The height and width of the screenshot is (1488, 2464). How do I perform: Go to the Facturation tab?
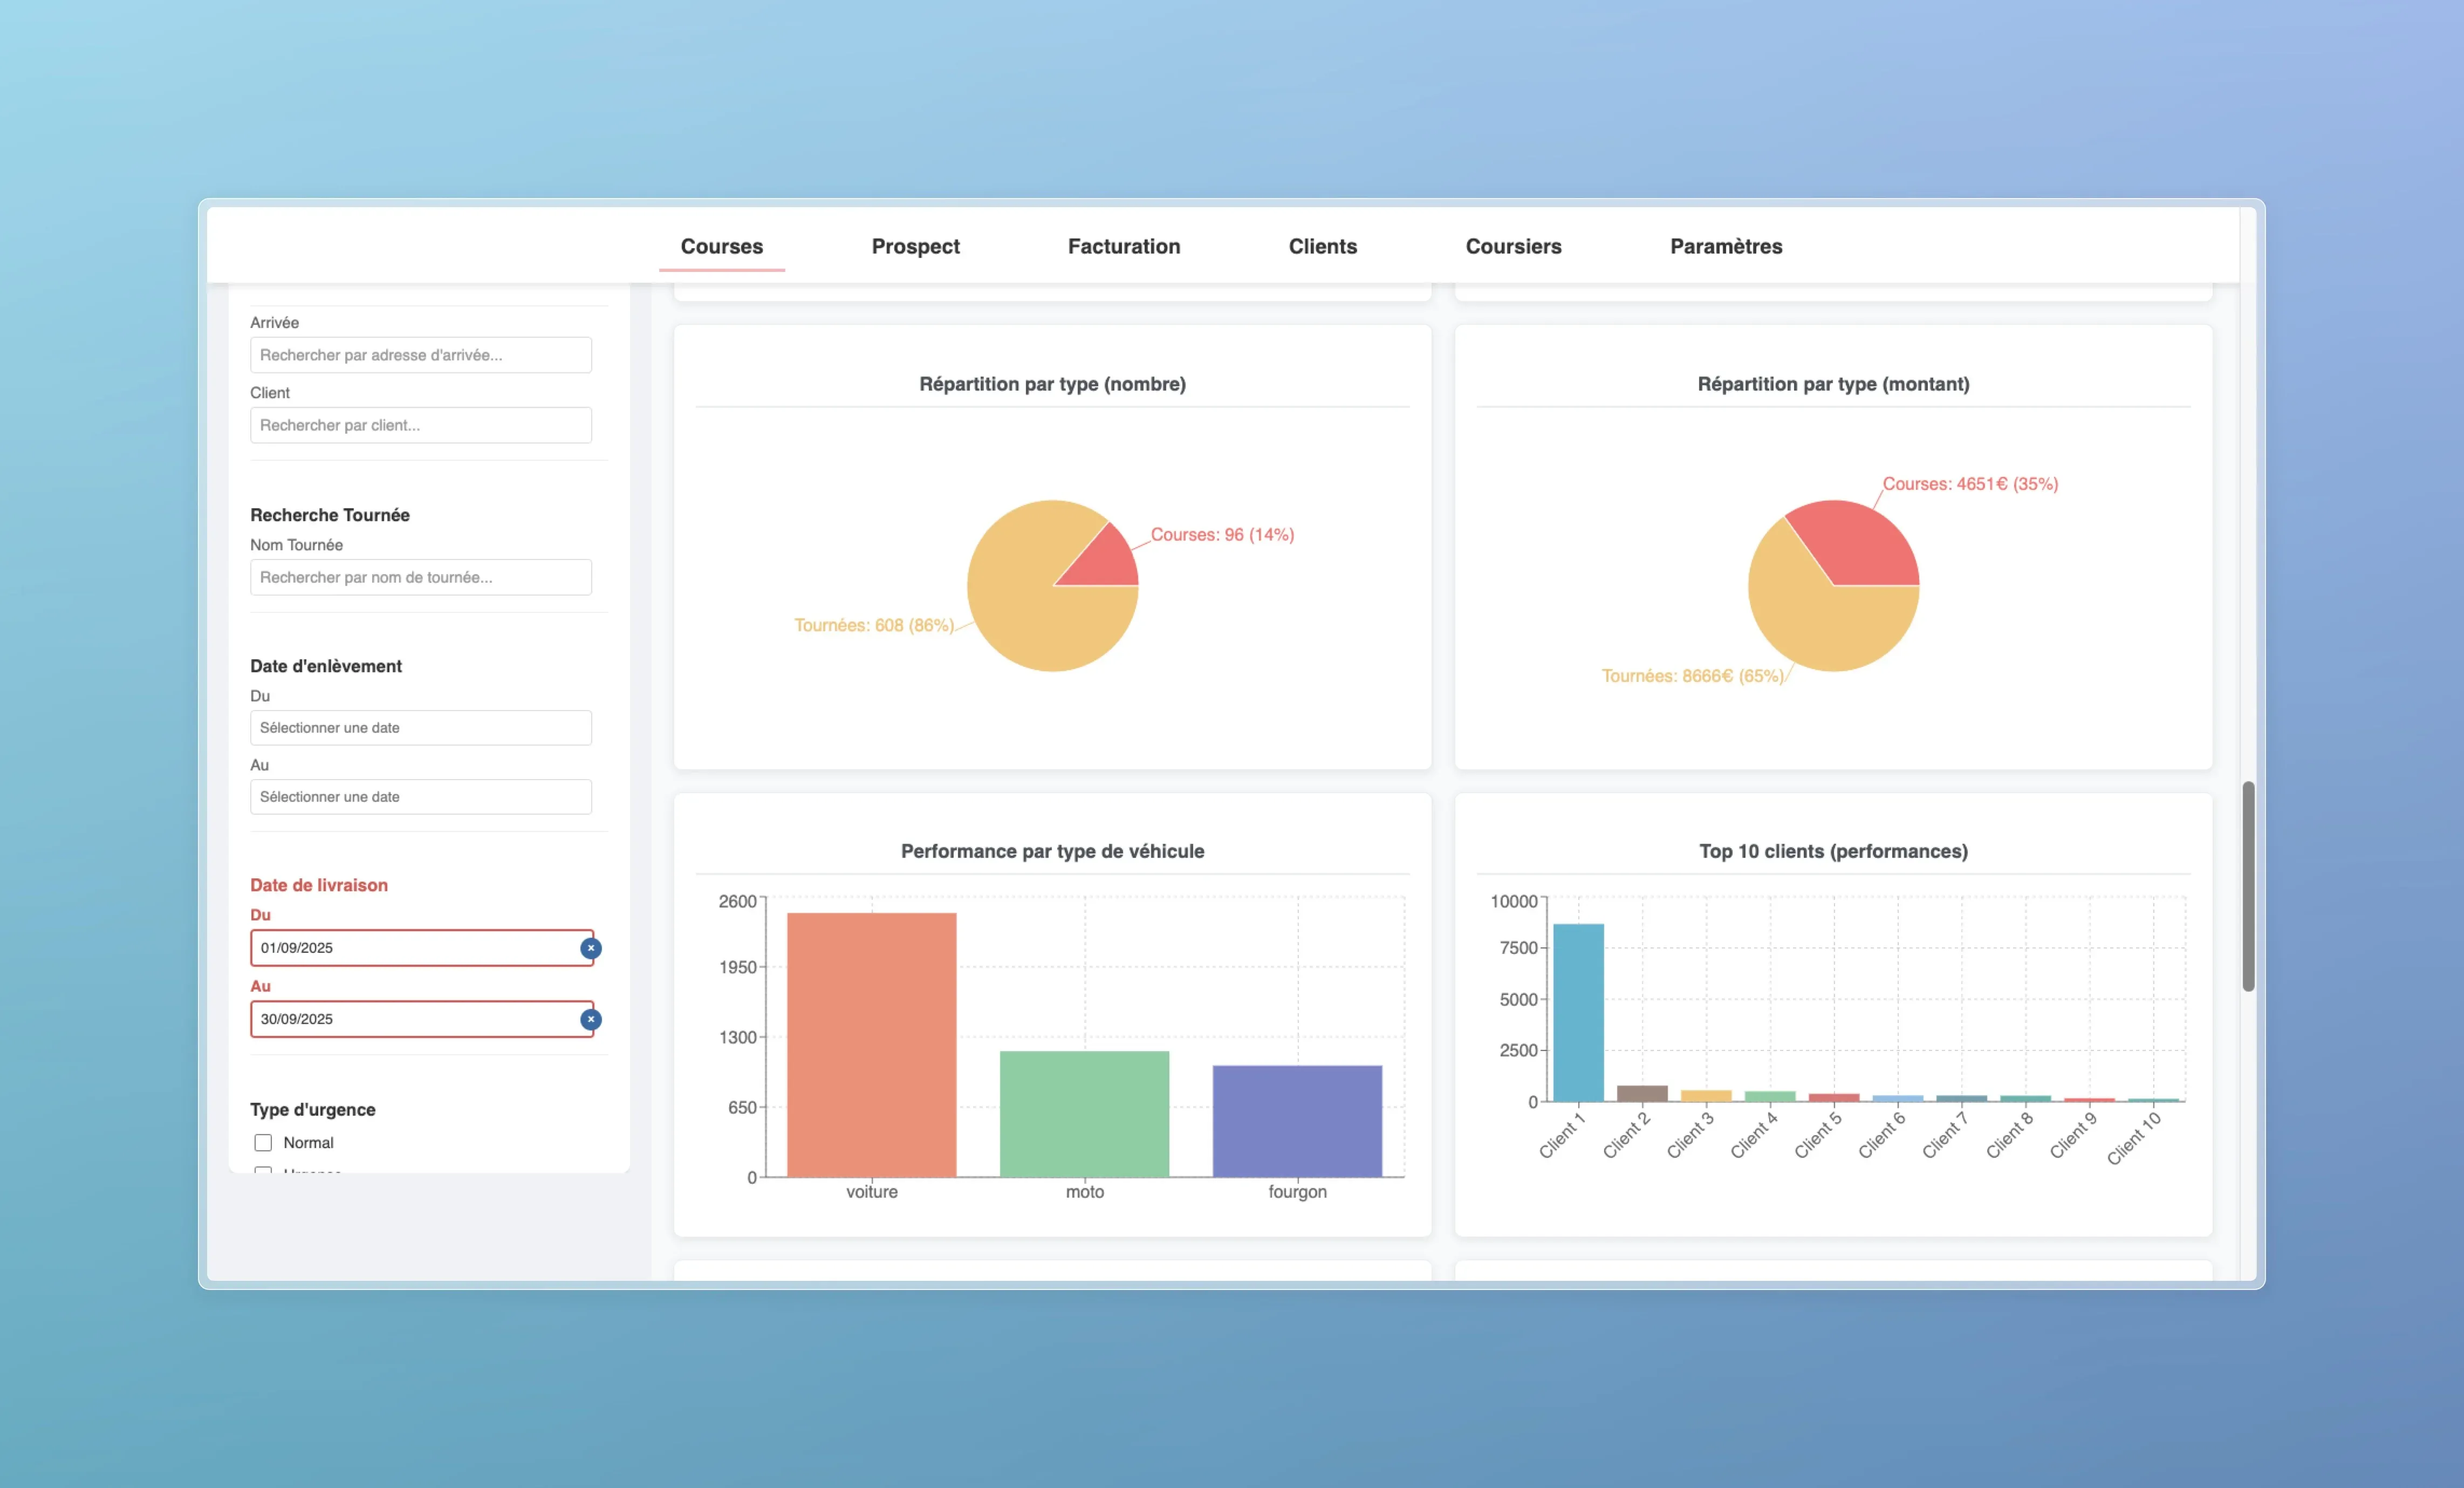(x=1123, y=246)
